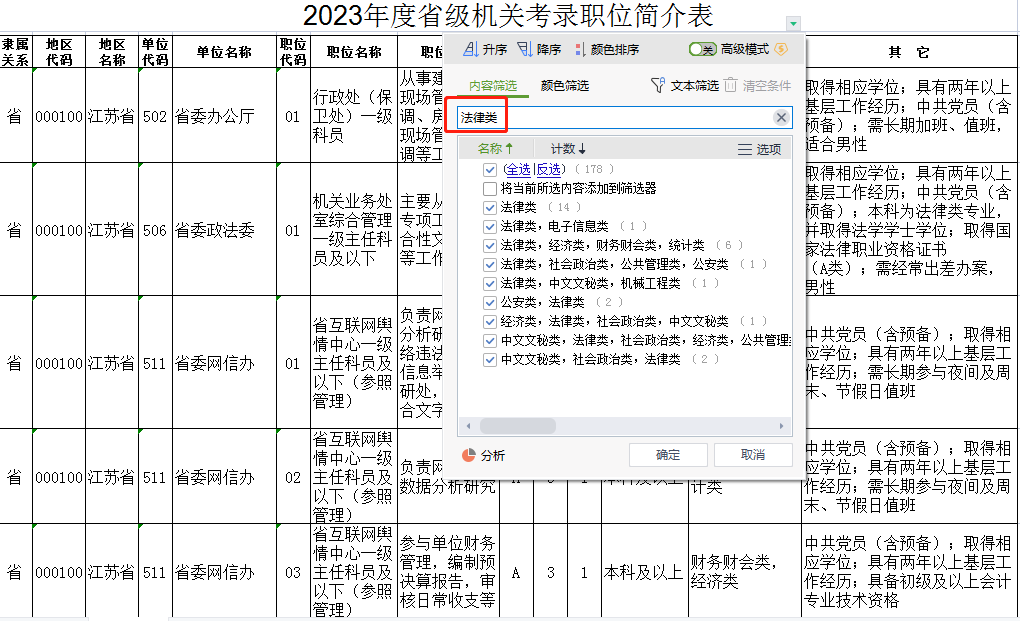Uncheck 经济类，法律类，社会政治类，中文文秘类 item
This screenshot has width=1020, height=621.
point(490,322)
